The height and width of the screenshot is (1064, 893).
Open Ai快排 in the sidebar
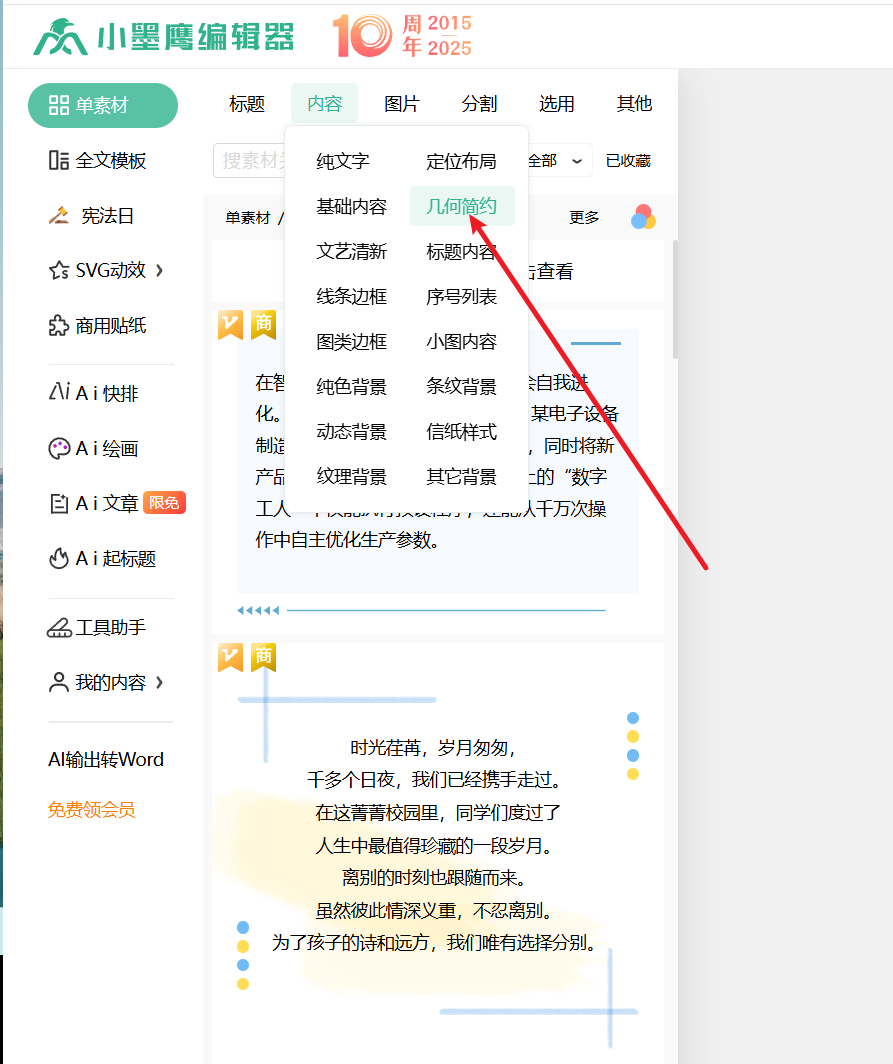click(x=96, y=393)
